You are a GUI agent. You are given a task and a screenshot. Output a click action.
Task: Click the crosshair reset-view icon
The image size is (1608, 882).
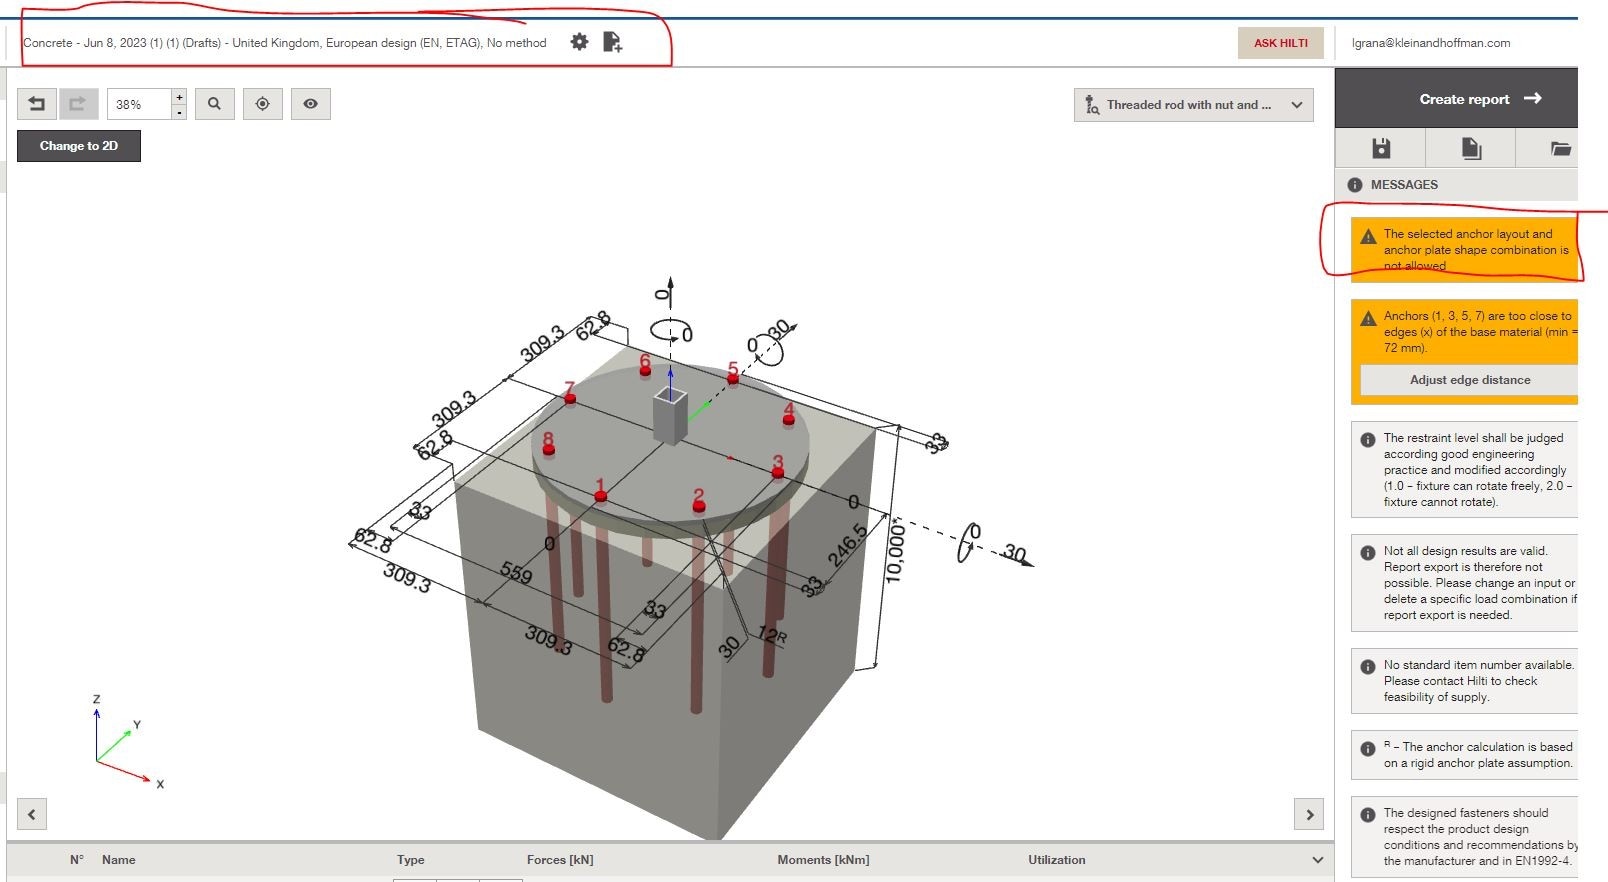pos(263,104)
